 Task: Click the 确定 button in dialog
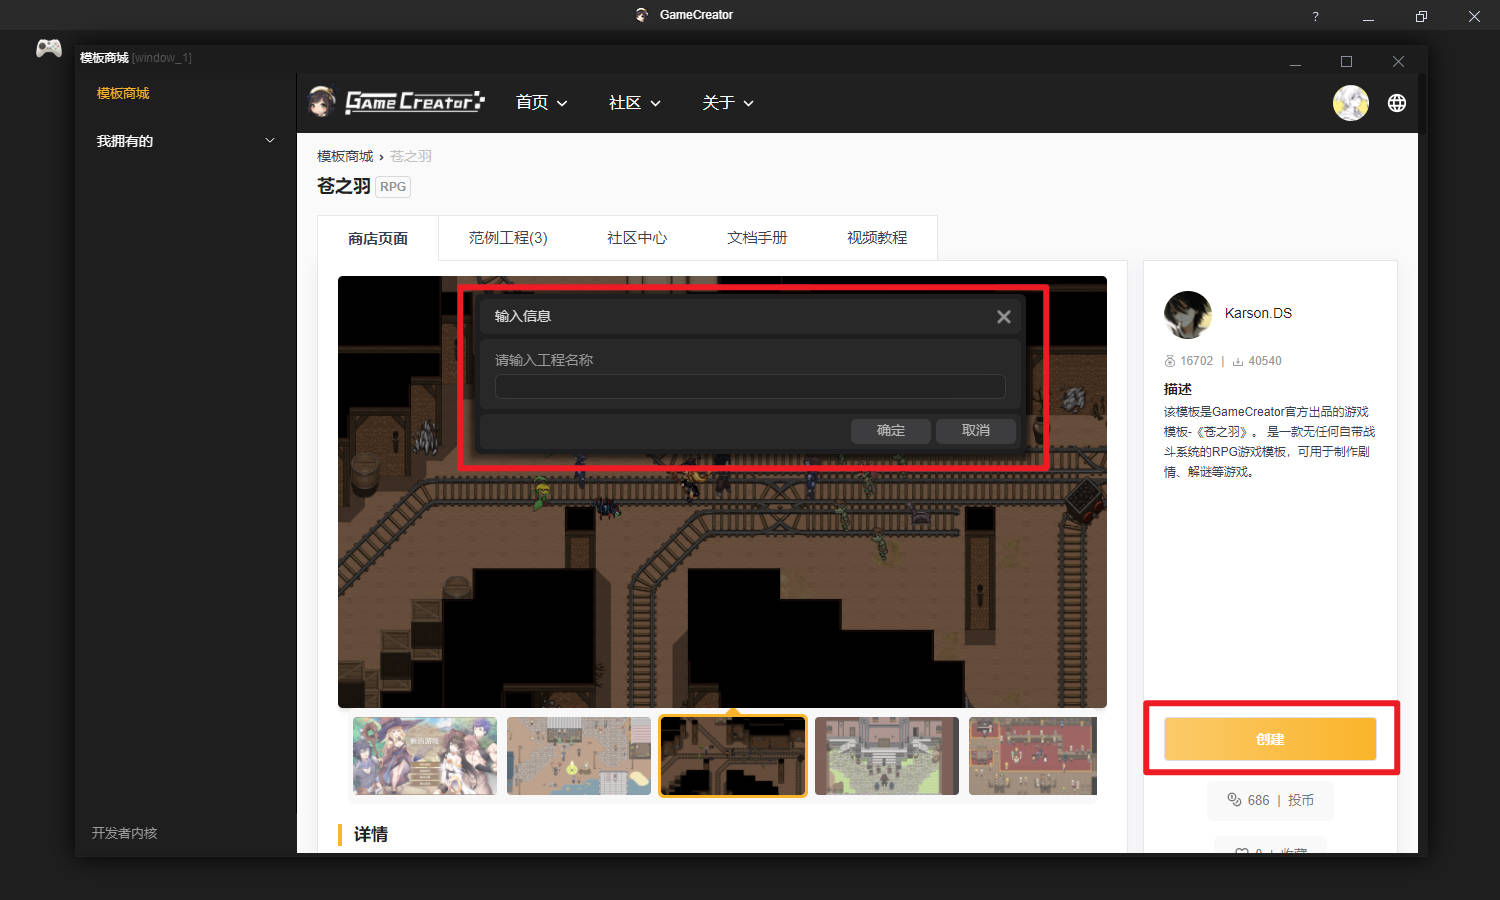[x=890, y=431]
